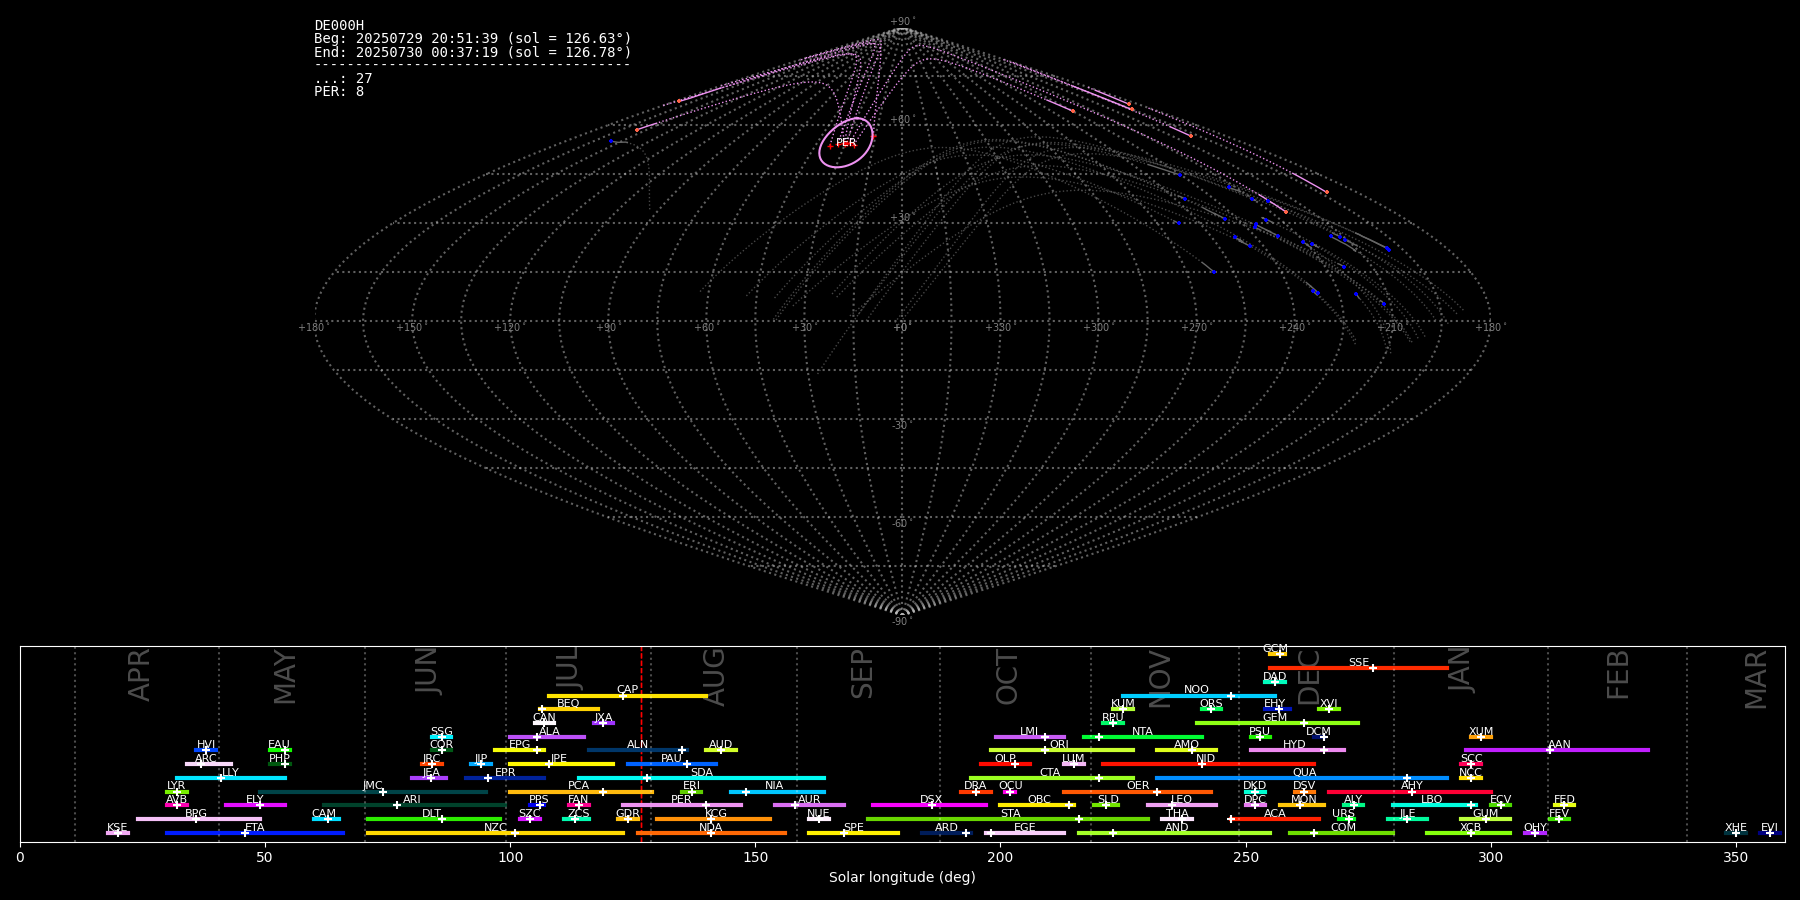Click the COM shower label
The width and height of the screenshot is (1800, 900).
pos(1343,828)
